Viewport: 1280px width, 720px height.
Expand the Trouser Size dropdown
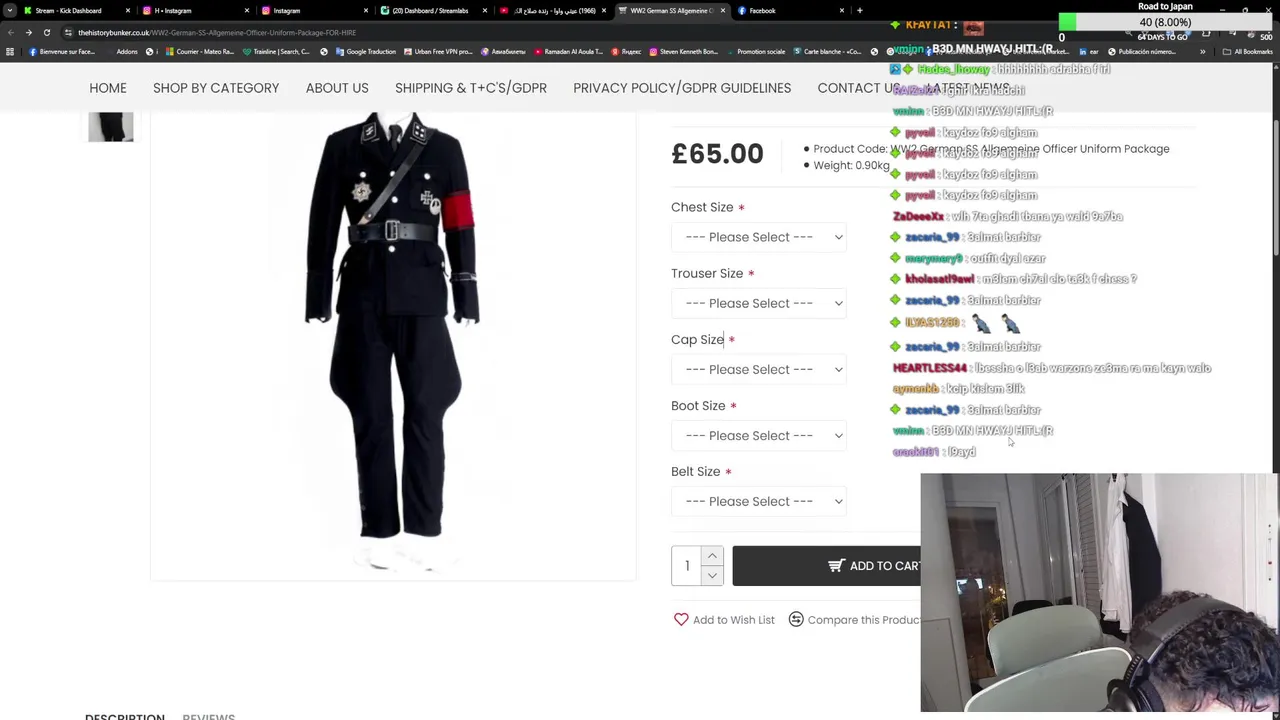(759, 303)
